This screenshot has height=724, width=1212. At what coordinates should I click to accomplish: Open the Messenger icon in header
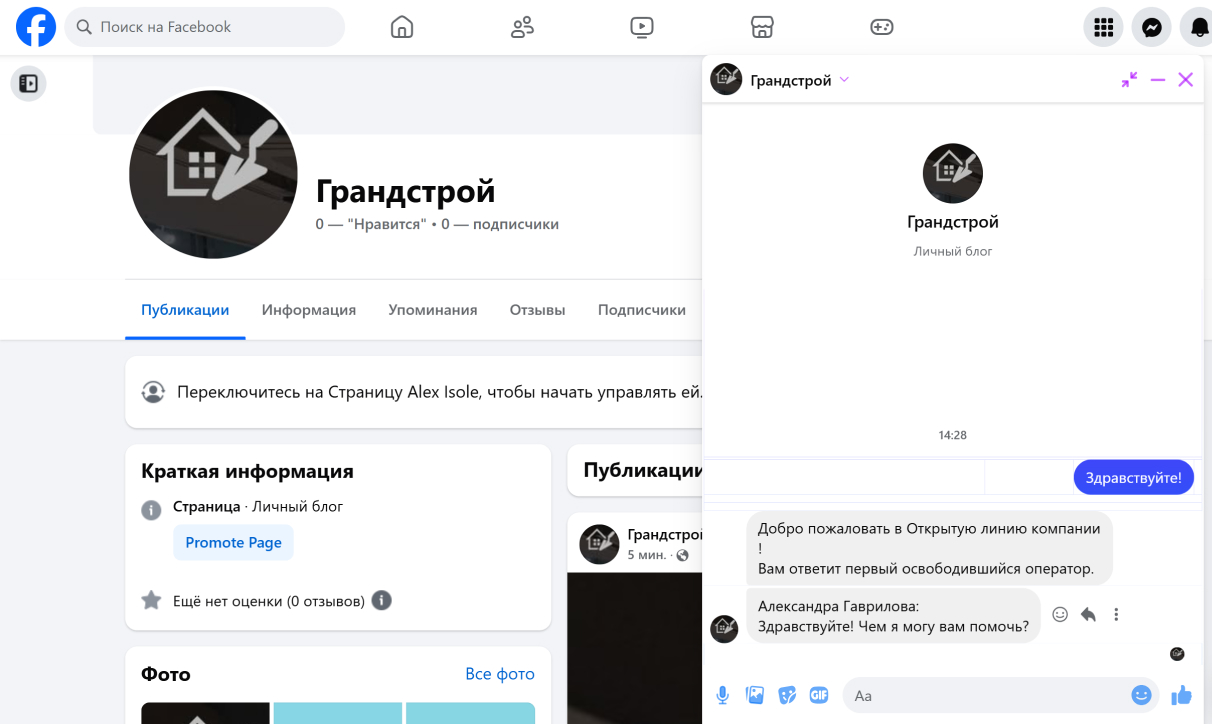click(x=1152, y=27)
